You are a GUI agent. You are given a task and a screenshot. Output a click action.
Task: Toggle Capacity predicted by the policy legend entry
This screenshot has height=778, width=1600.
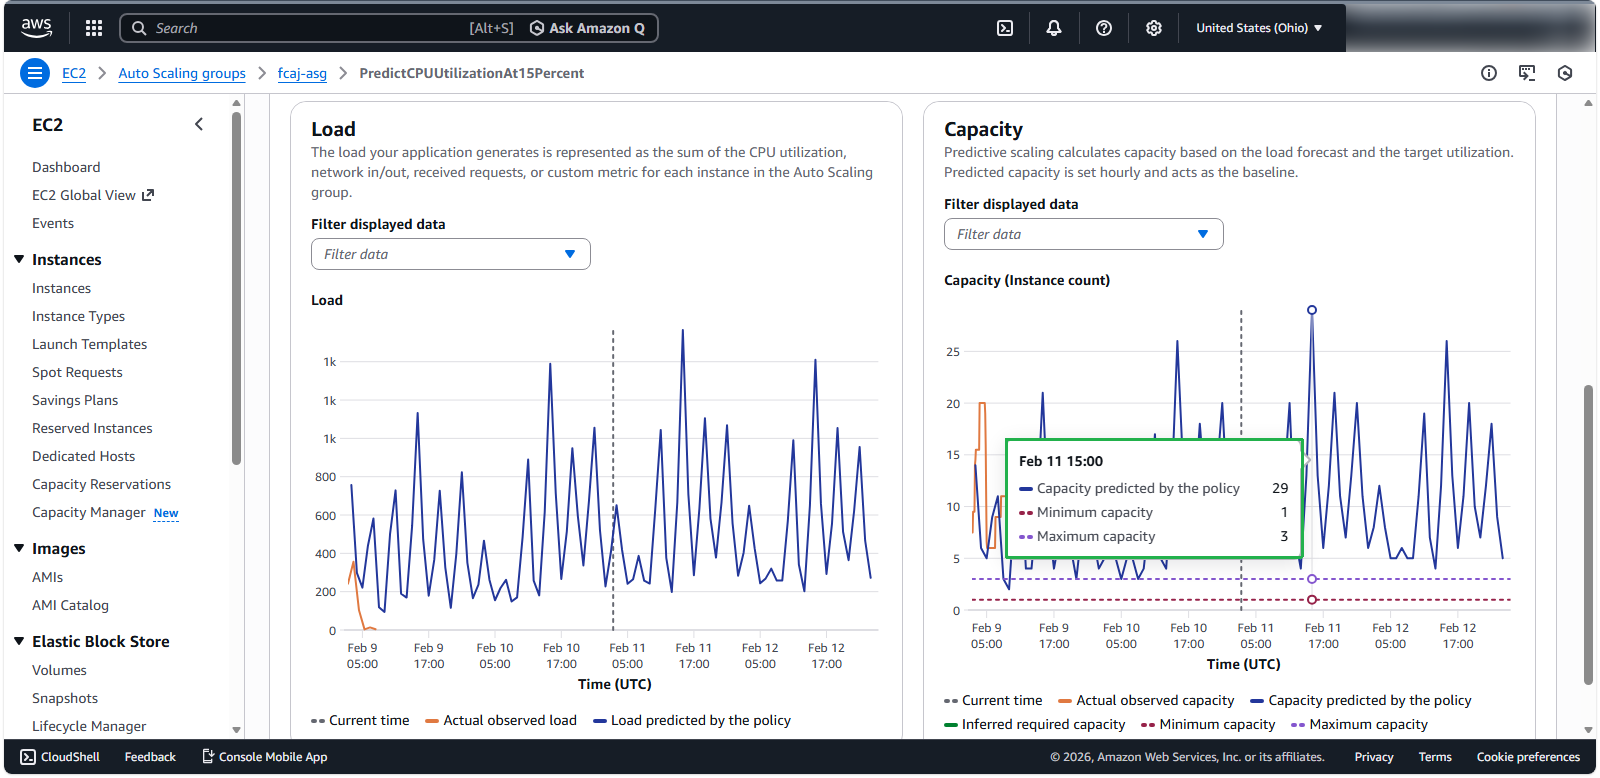1361,700
